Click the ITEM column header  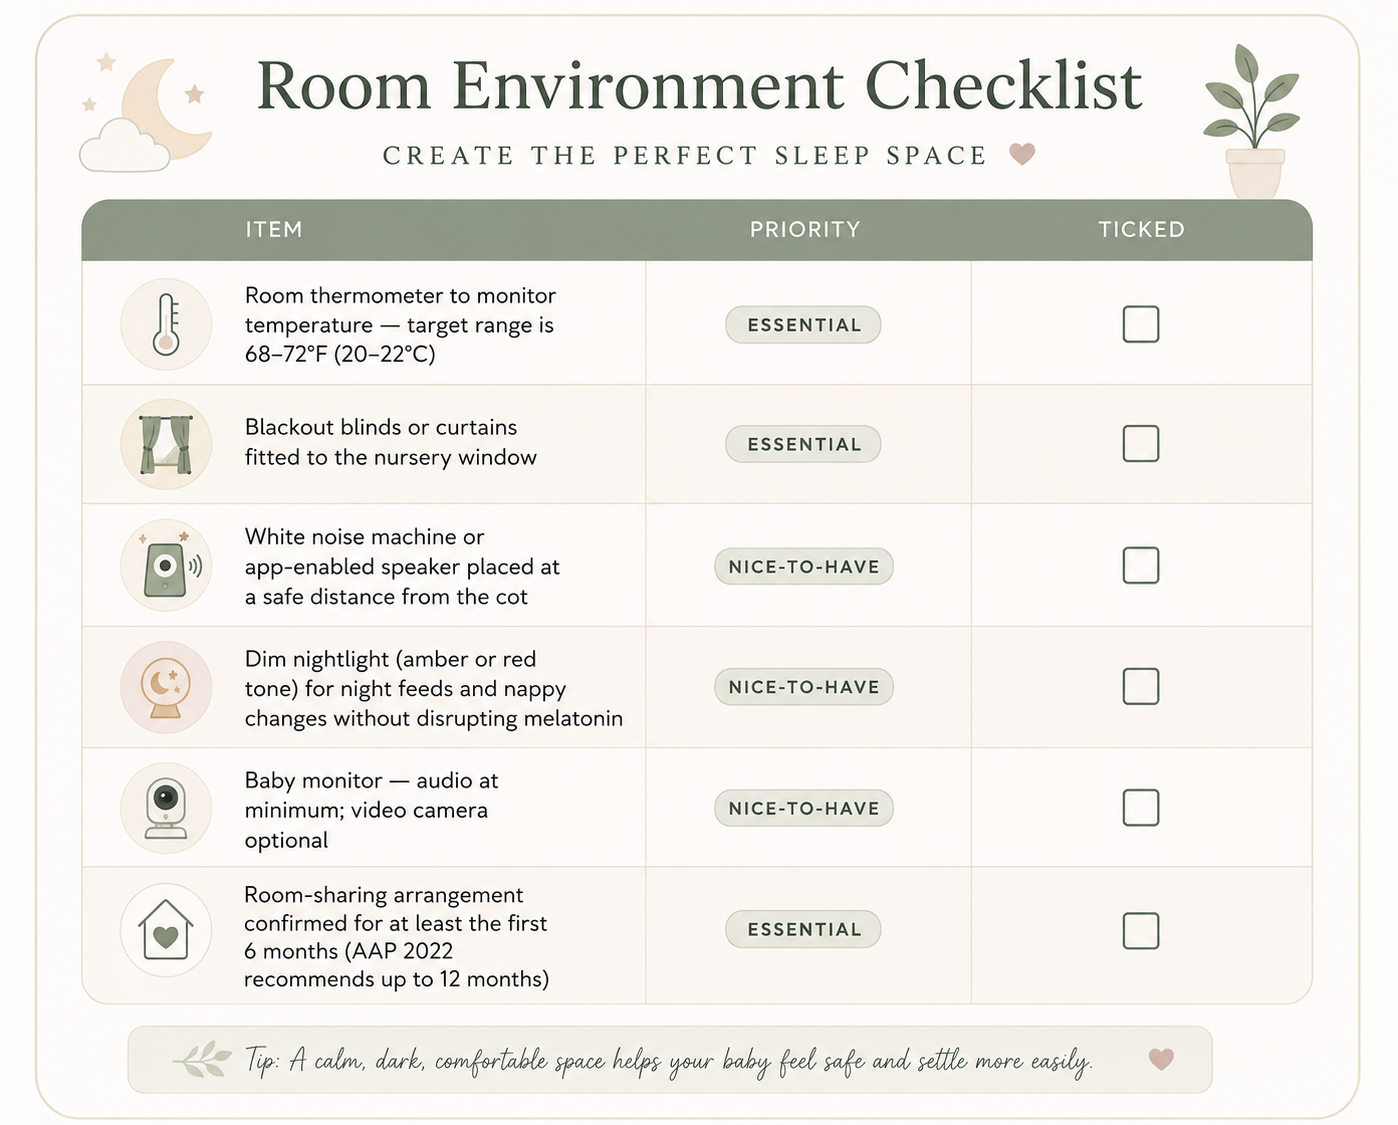tap(274, 229)
